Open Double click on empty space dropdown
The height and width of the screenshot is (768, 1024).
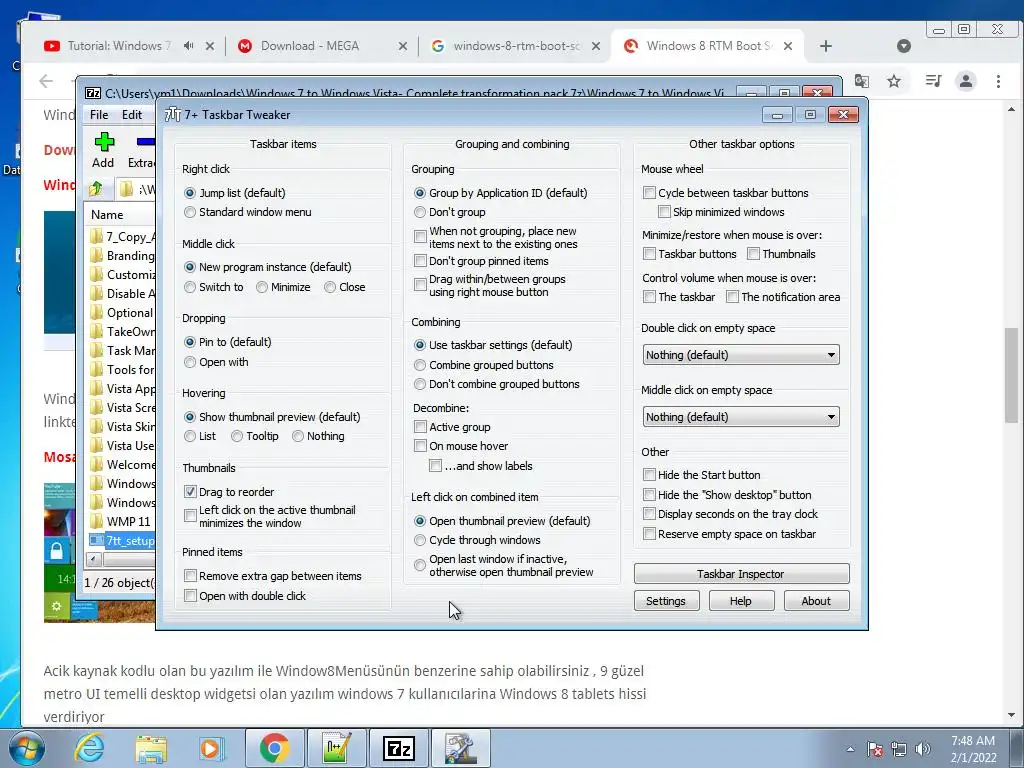coord(741,355)
